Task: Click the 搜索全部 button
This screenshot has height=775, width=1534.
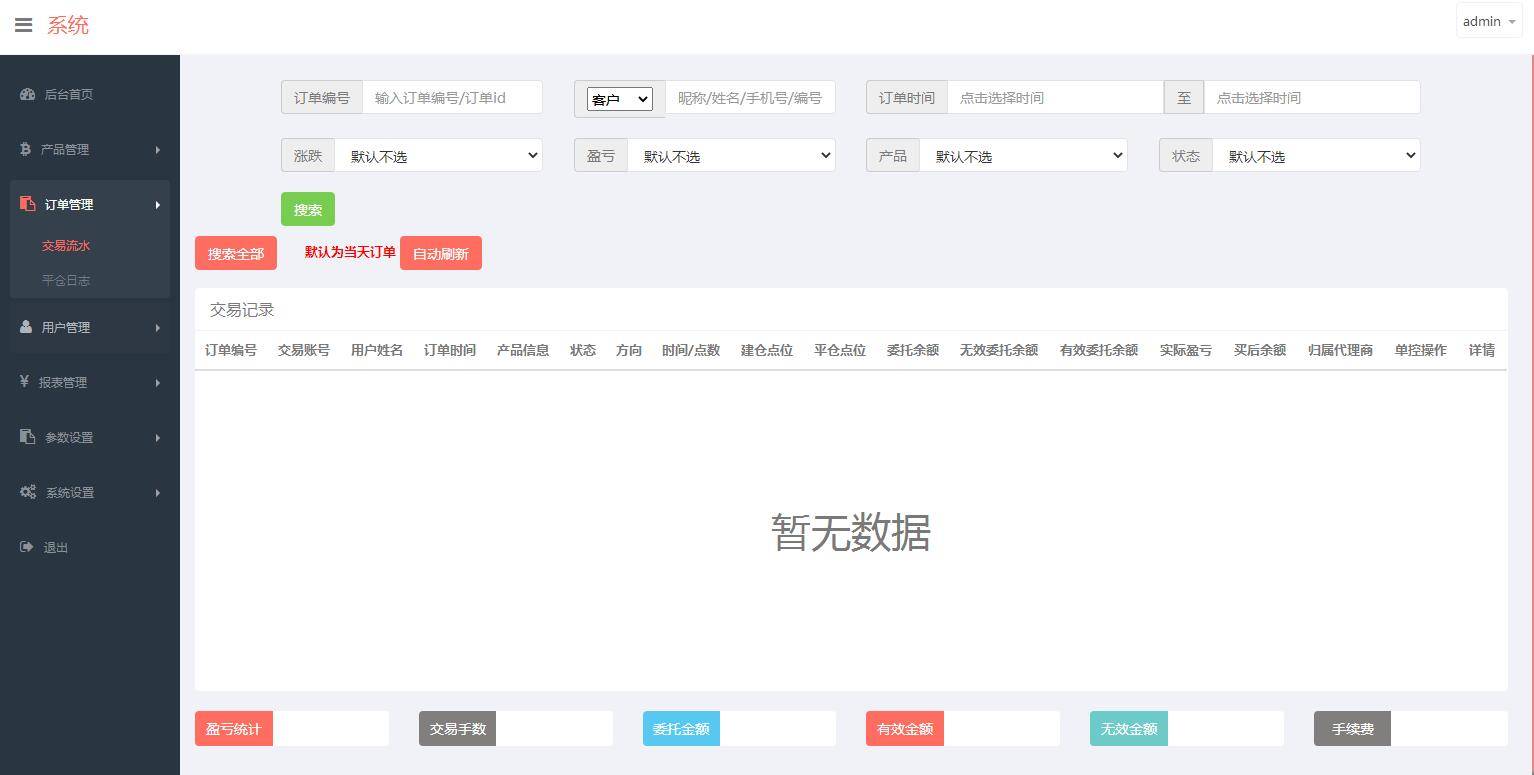Action: 235,253
